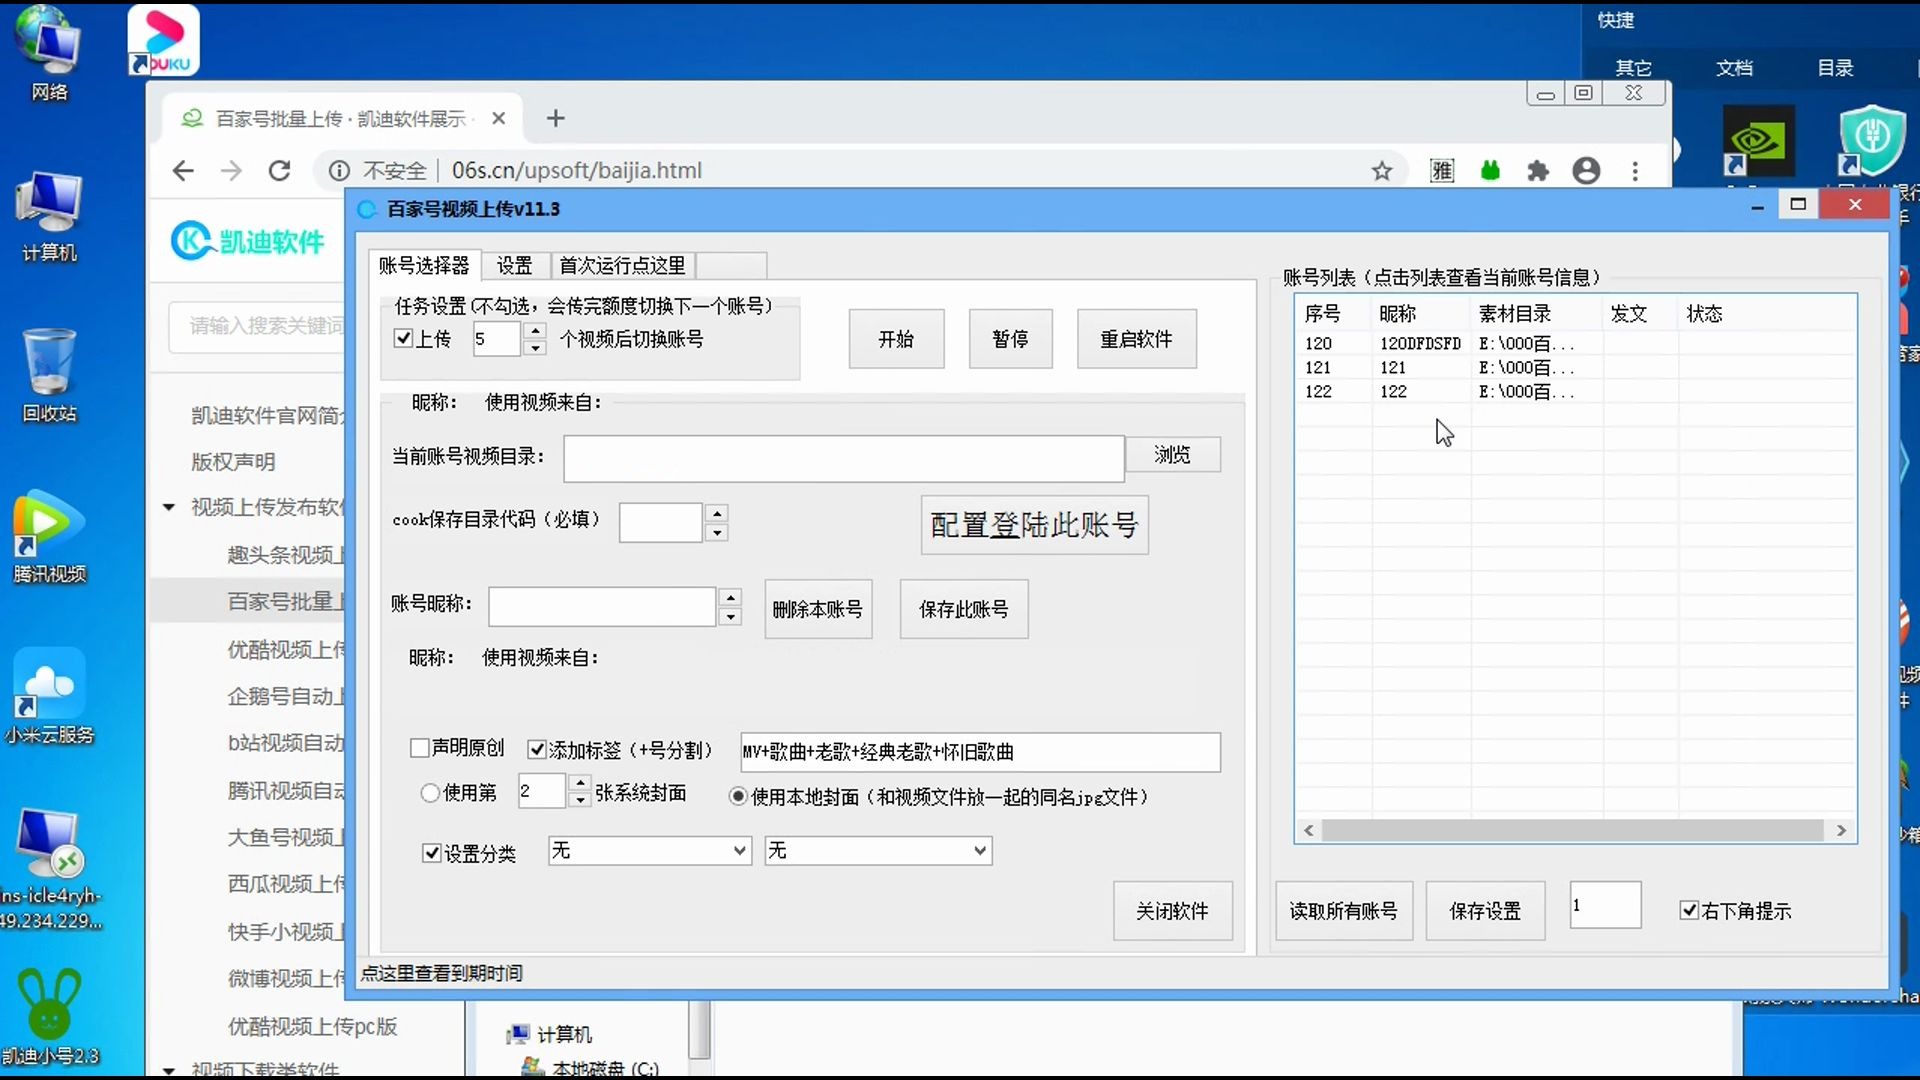Increase the system cover number spinner
Screen dimensions: 1920x1080
pyautogui.click(x=580, y=782)
